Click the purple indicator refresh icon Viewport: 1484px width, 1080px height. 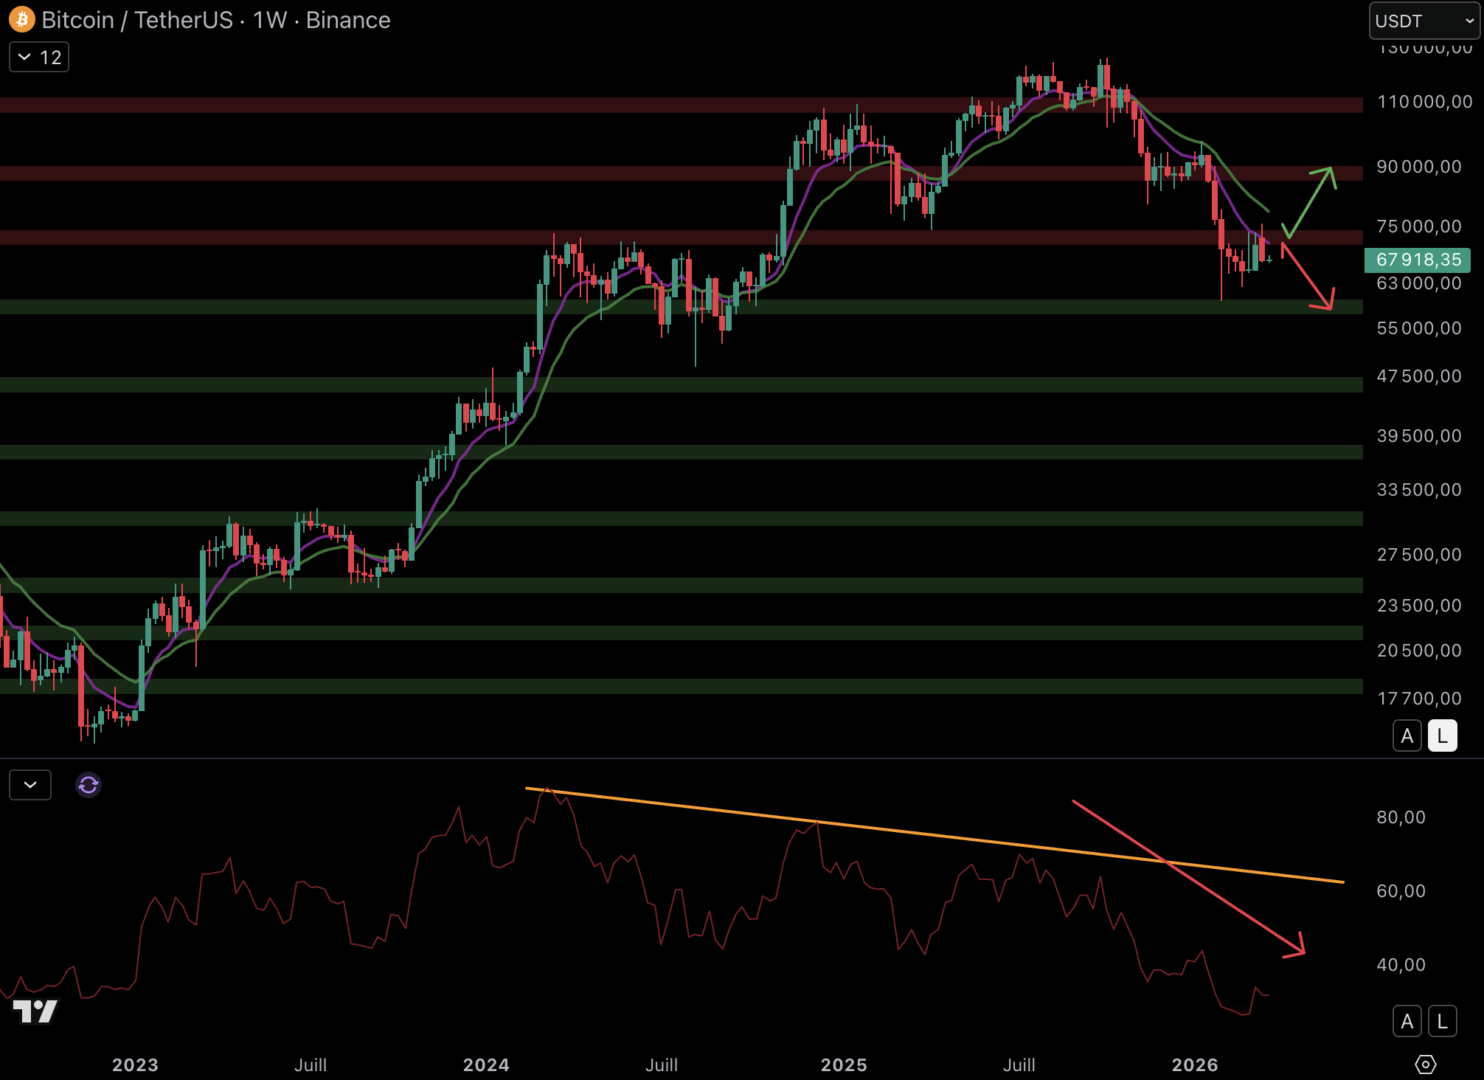88,785
